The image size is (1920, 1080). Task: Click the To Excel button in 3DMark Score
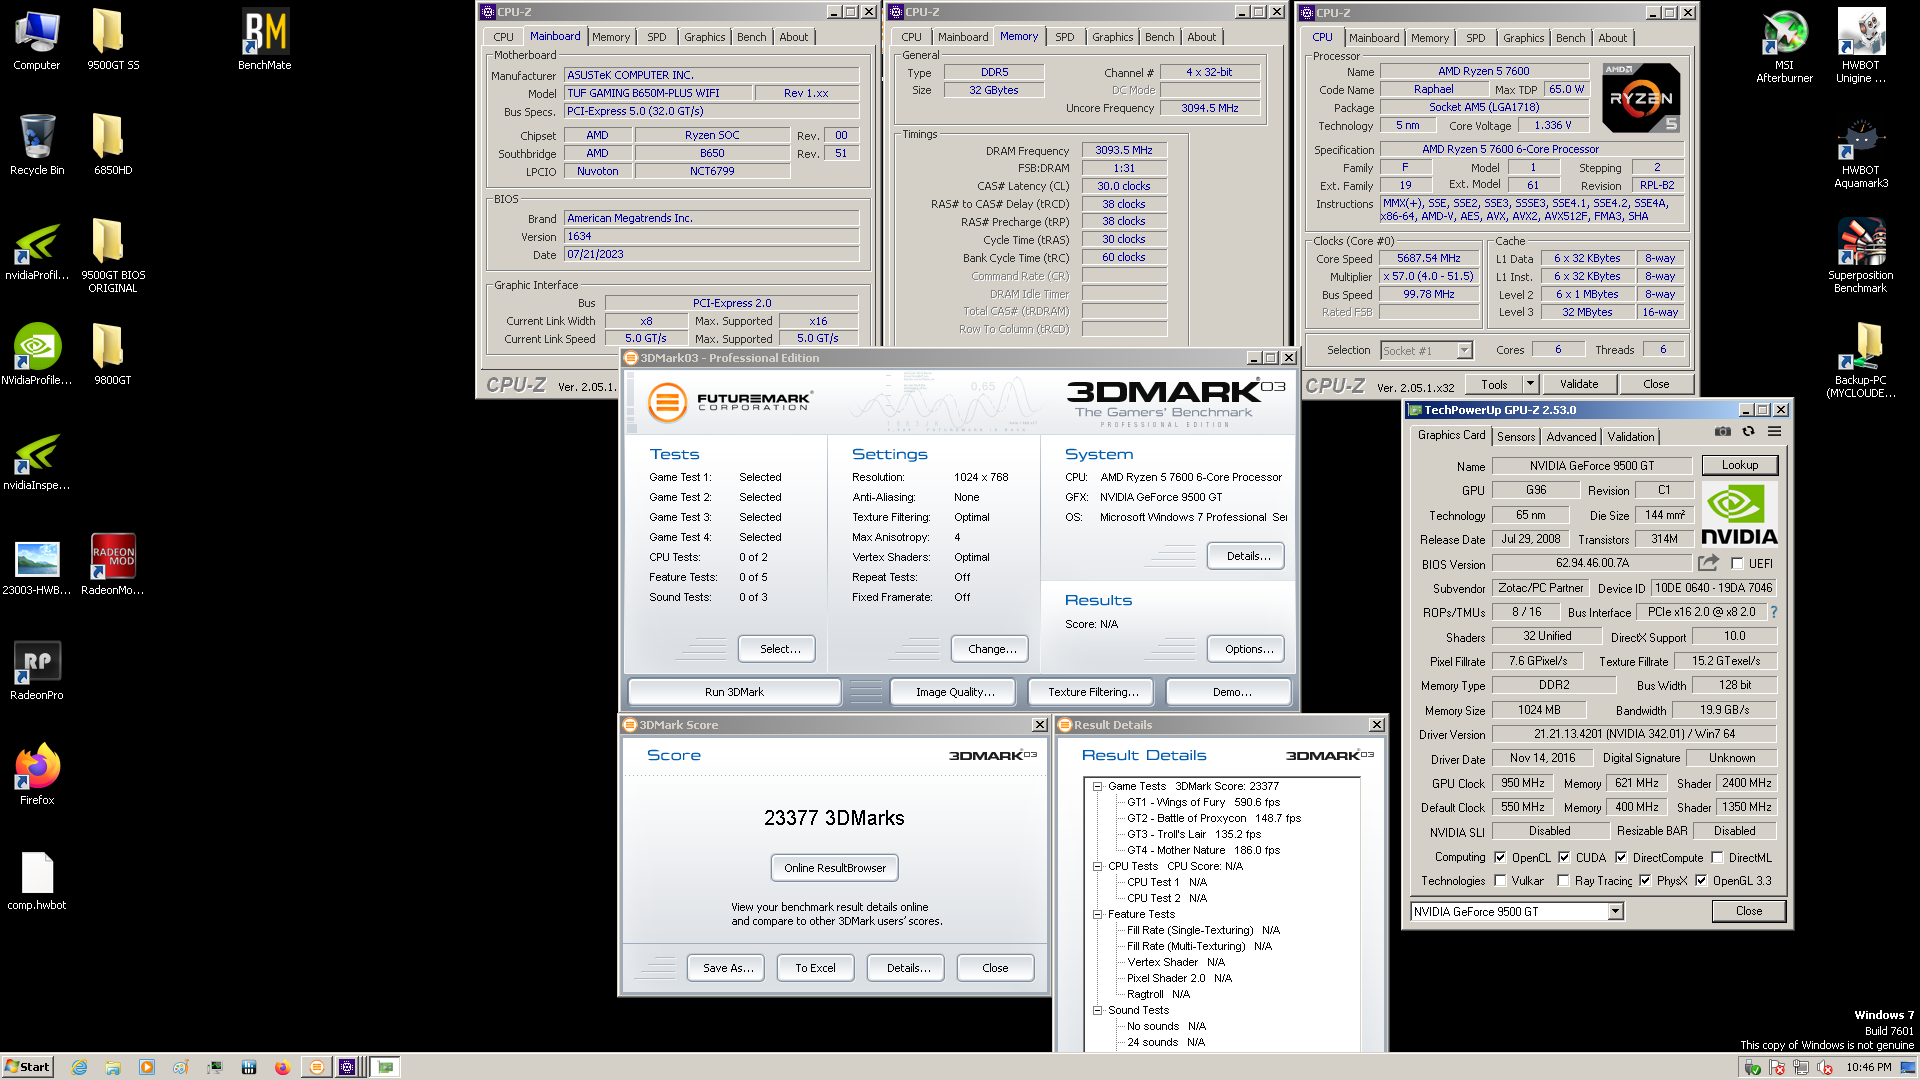pyautogui.click(x=815, y=968)
